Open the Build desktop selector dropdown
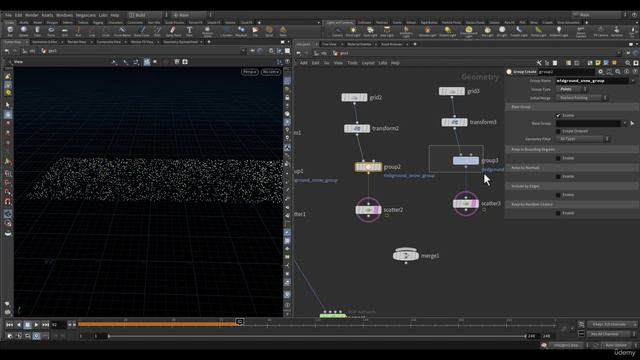This screenshot has width=640, height=360. point(147,15)
